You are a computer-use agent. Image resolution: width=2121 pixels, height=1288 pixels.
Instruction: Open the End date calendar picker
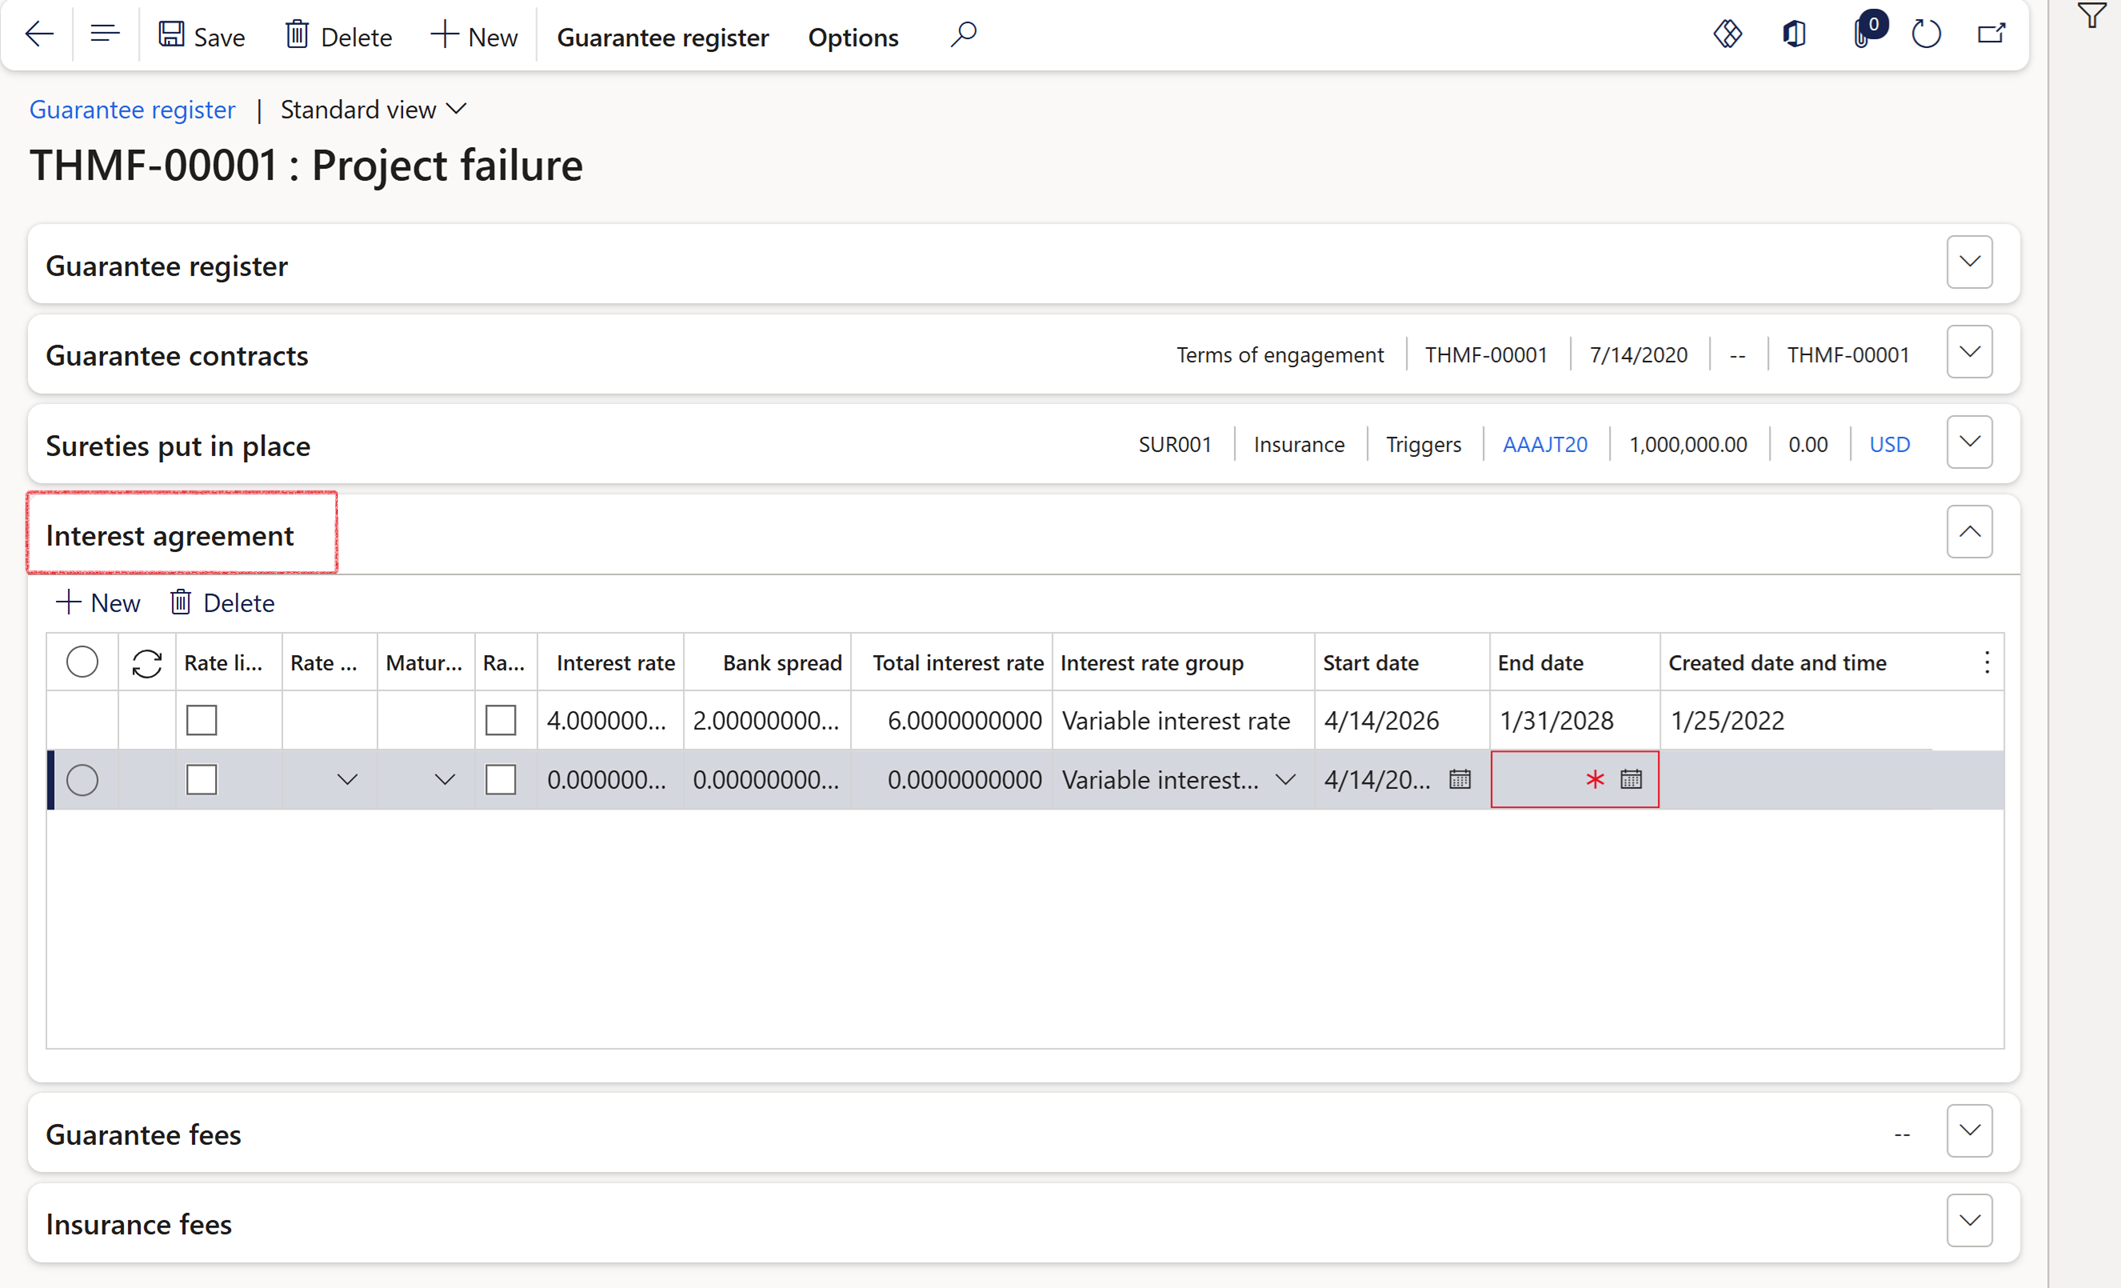[1631, 779]
